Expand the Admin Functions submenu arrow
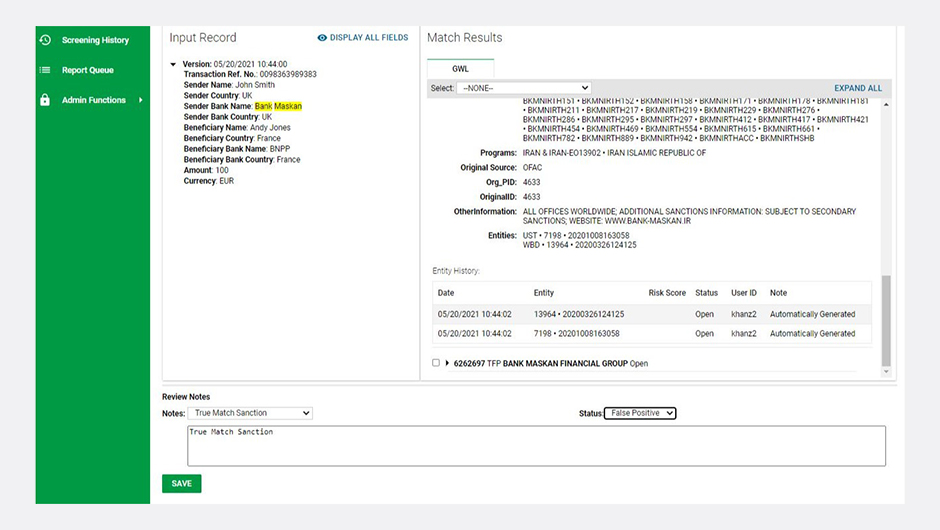Screen dimensions: 940x530 click(141, 100)
